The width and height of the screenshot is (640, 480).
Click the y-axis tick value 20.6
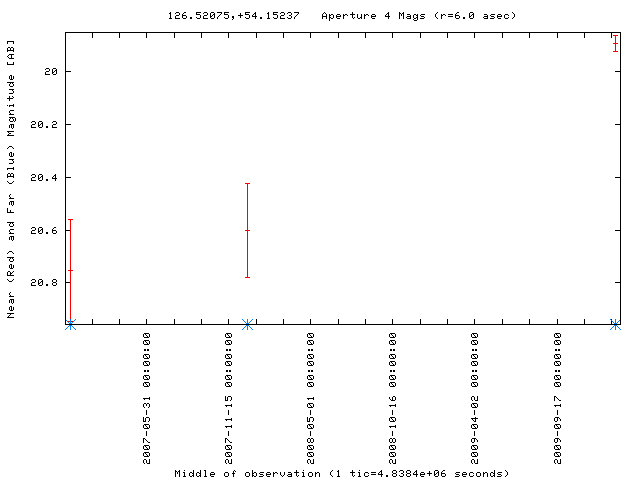click(44, 231)
